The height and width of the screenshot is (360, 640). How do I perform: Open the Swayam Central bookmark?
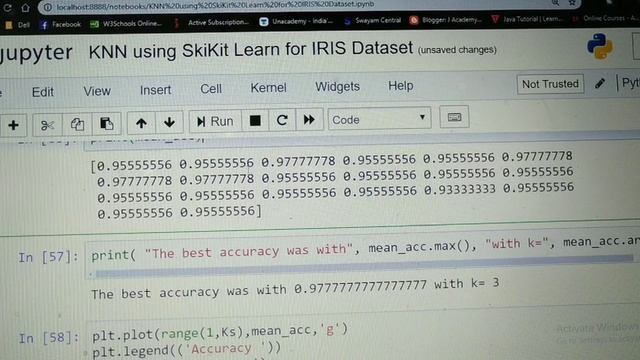pyautogui.click(x=372, y=20)
